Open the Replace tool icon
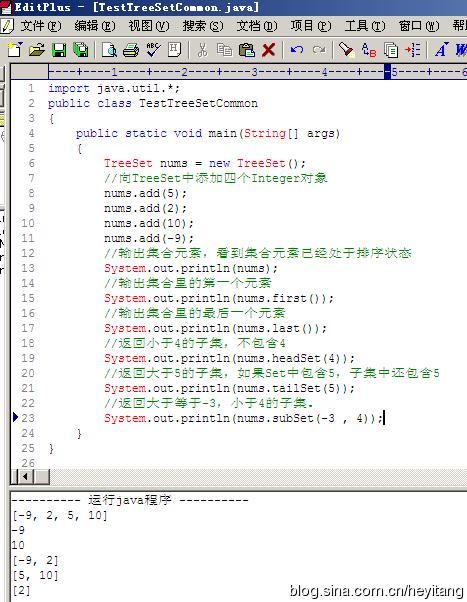 pos(369,50)
